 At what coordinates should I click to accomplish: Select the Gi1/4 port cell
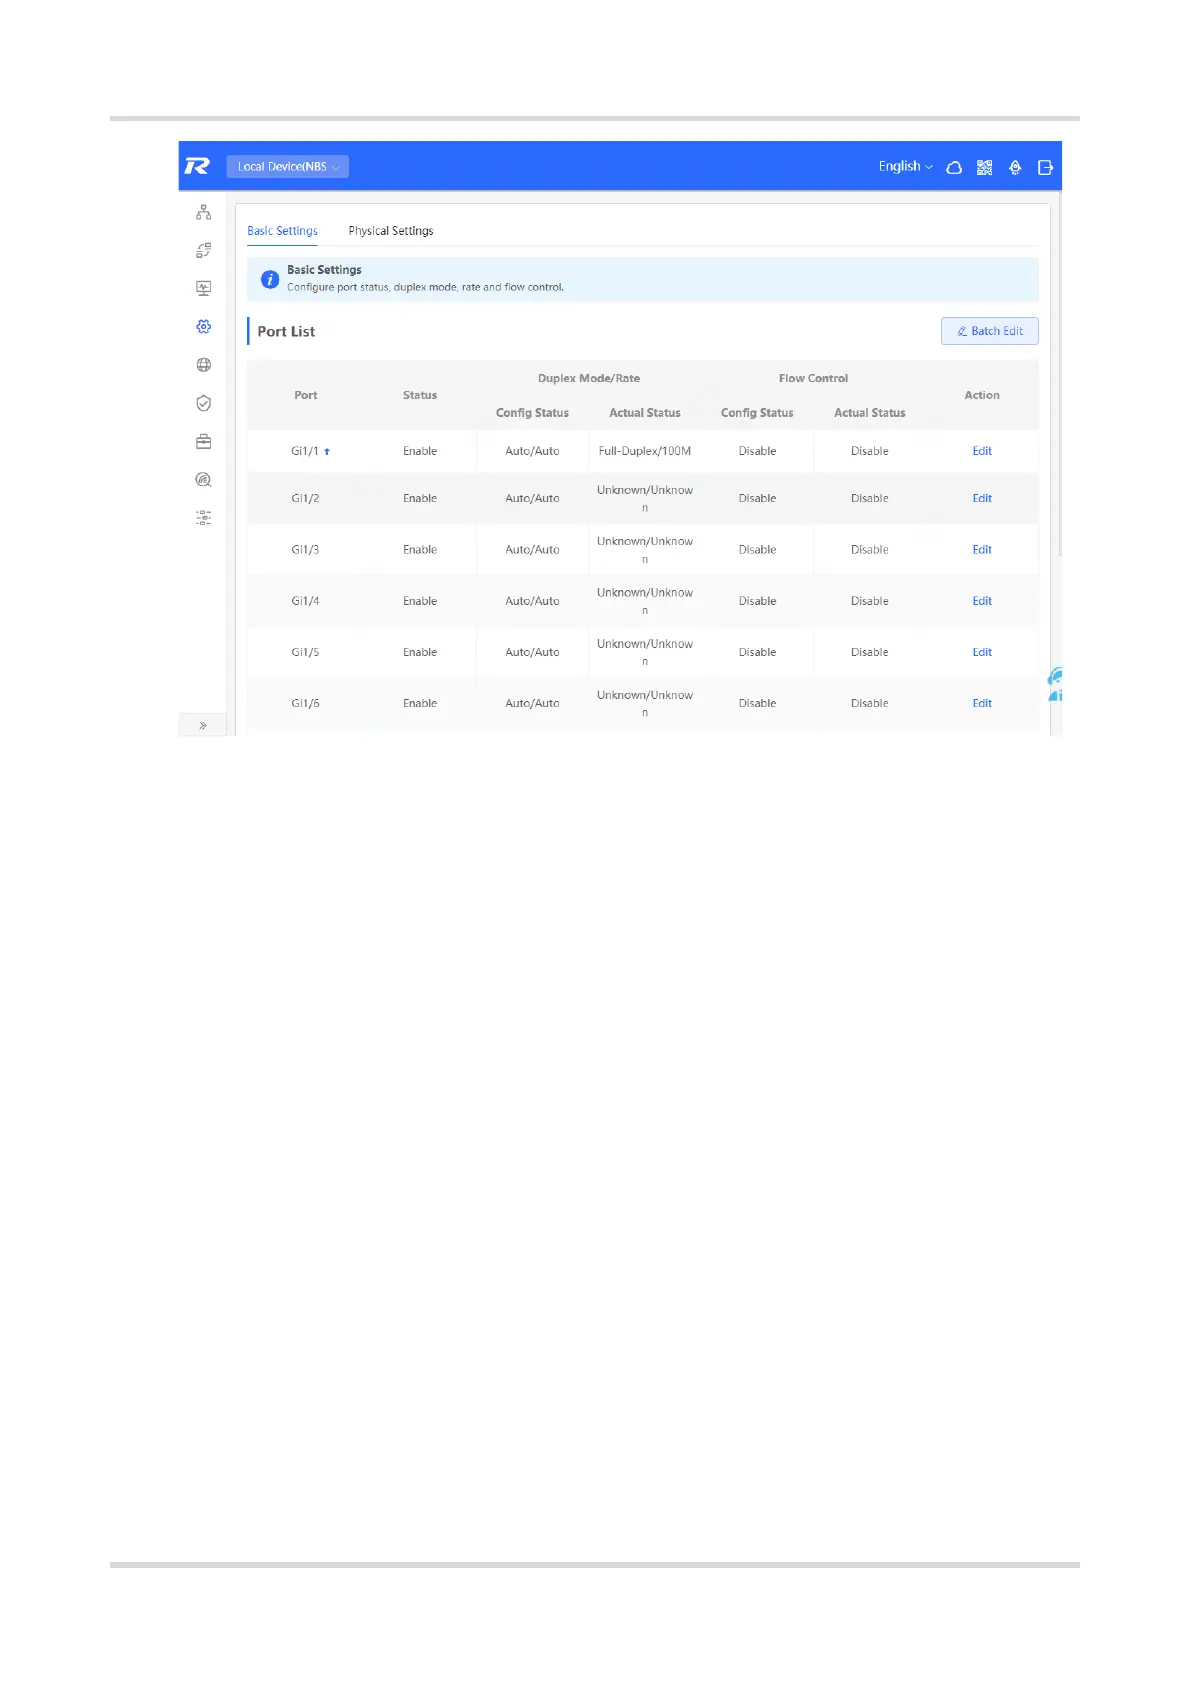pyautogui.click(x=305, y=601)
